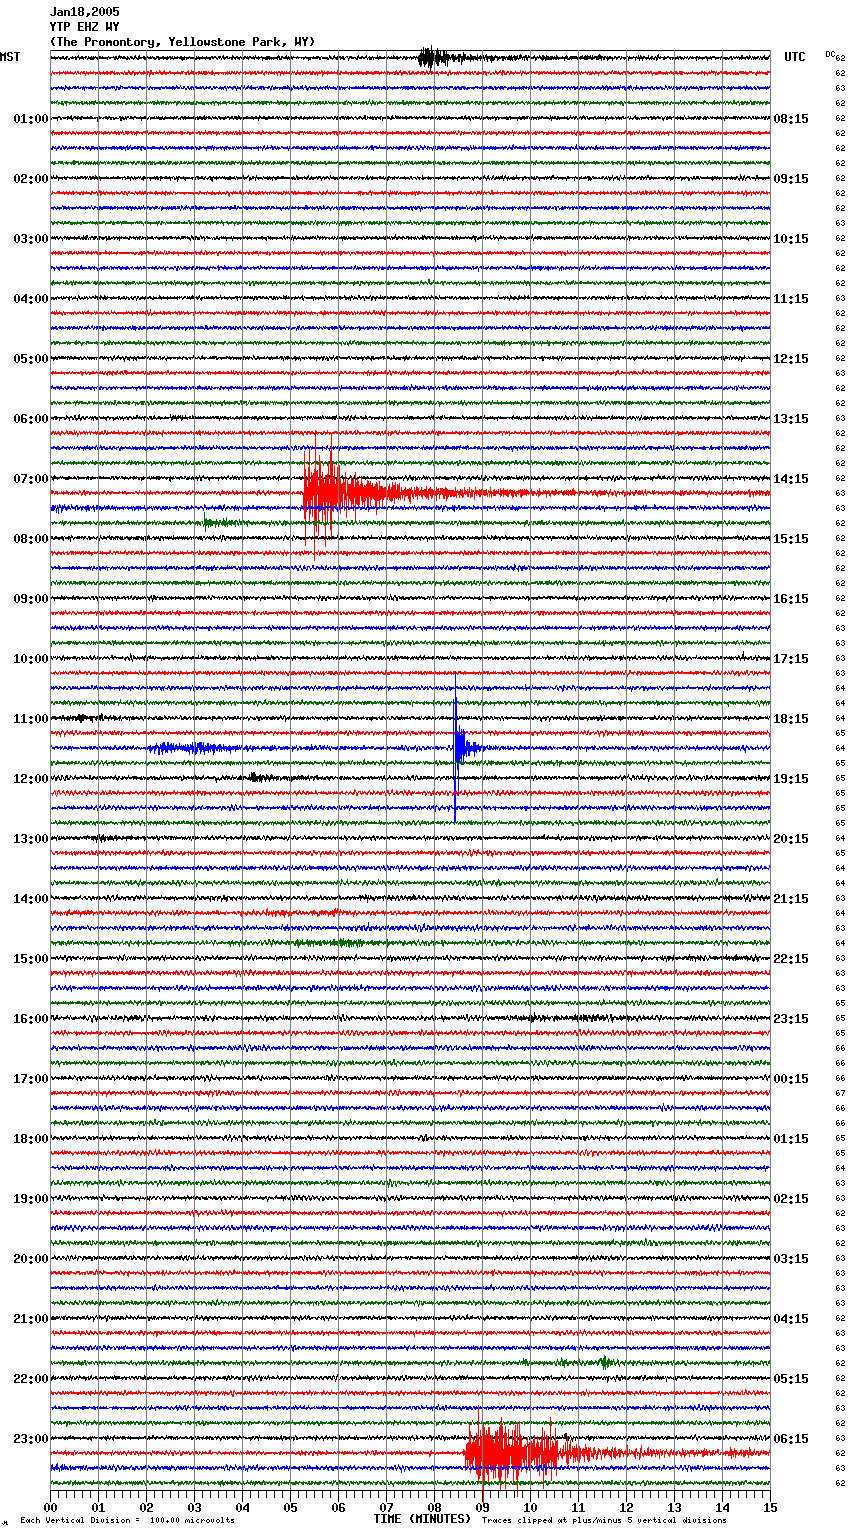
Task: Select the 10:00 MST time label
Action: [x=31, y=659]
